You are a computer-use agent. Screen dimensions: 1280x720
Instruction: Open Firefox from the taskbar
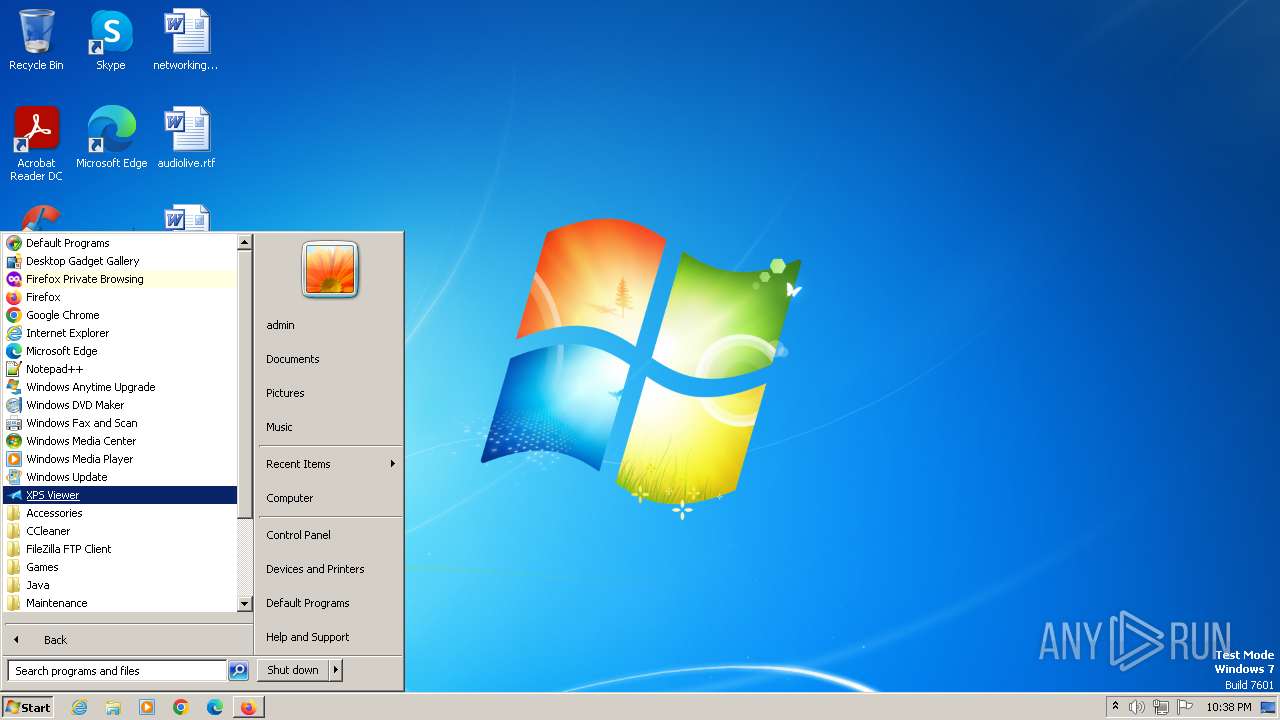248,707
